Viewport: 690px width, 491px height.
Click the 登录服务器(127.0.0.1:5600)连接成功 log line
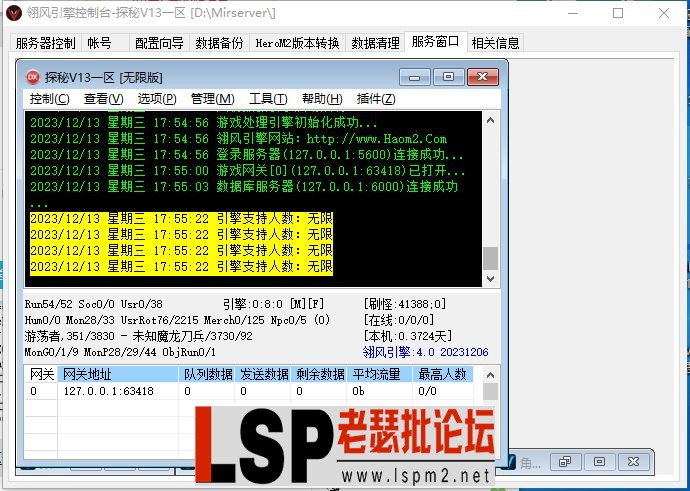pyautogui.click(x=246, y=155)
